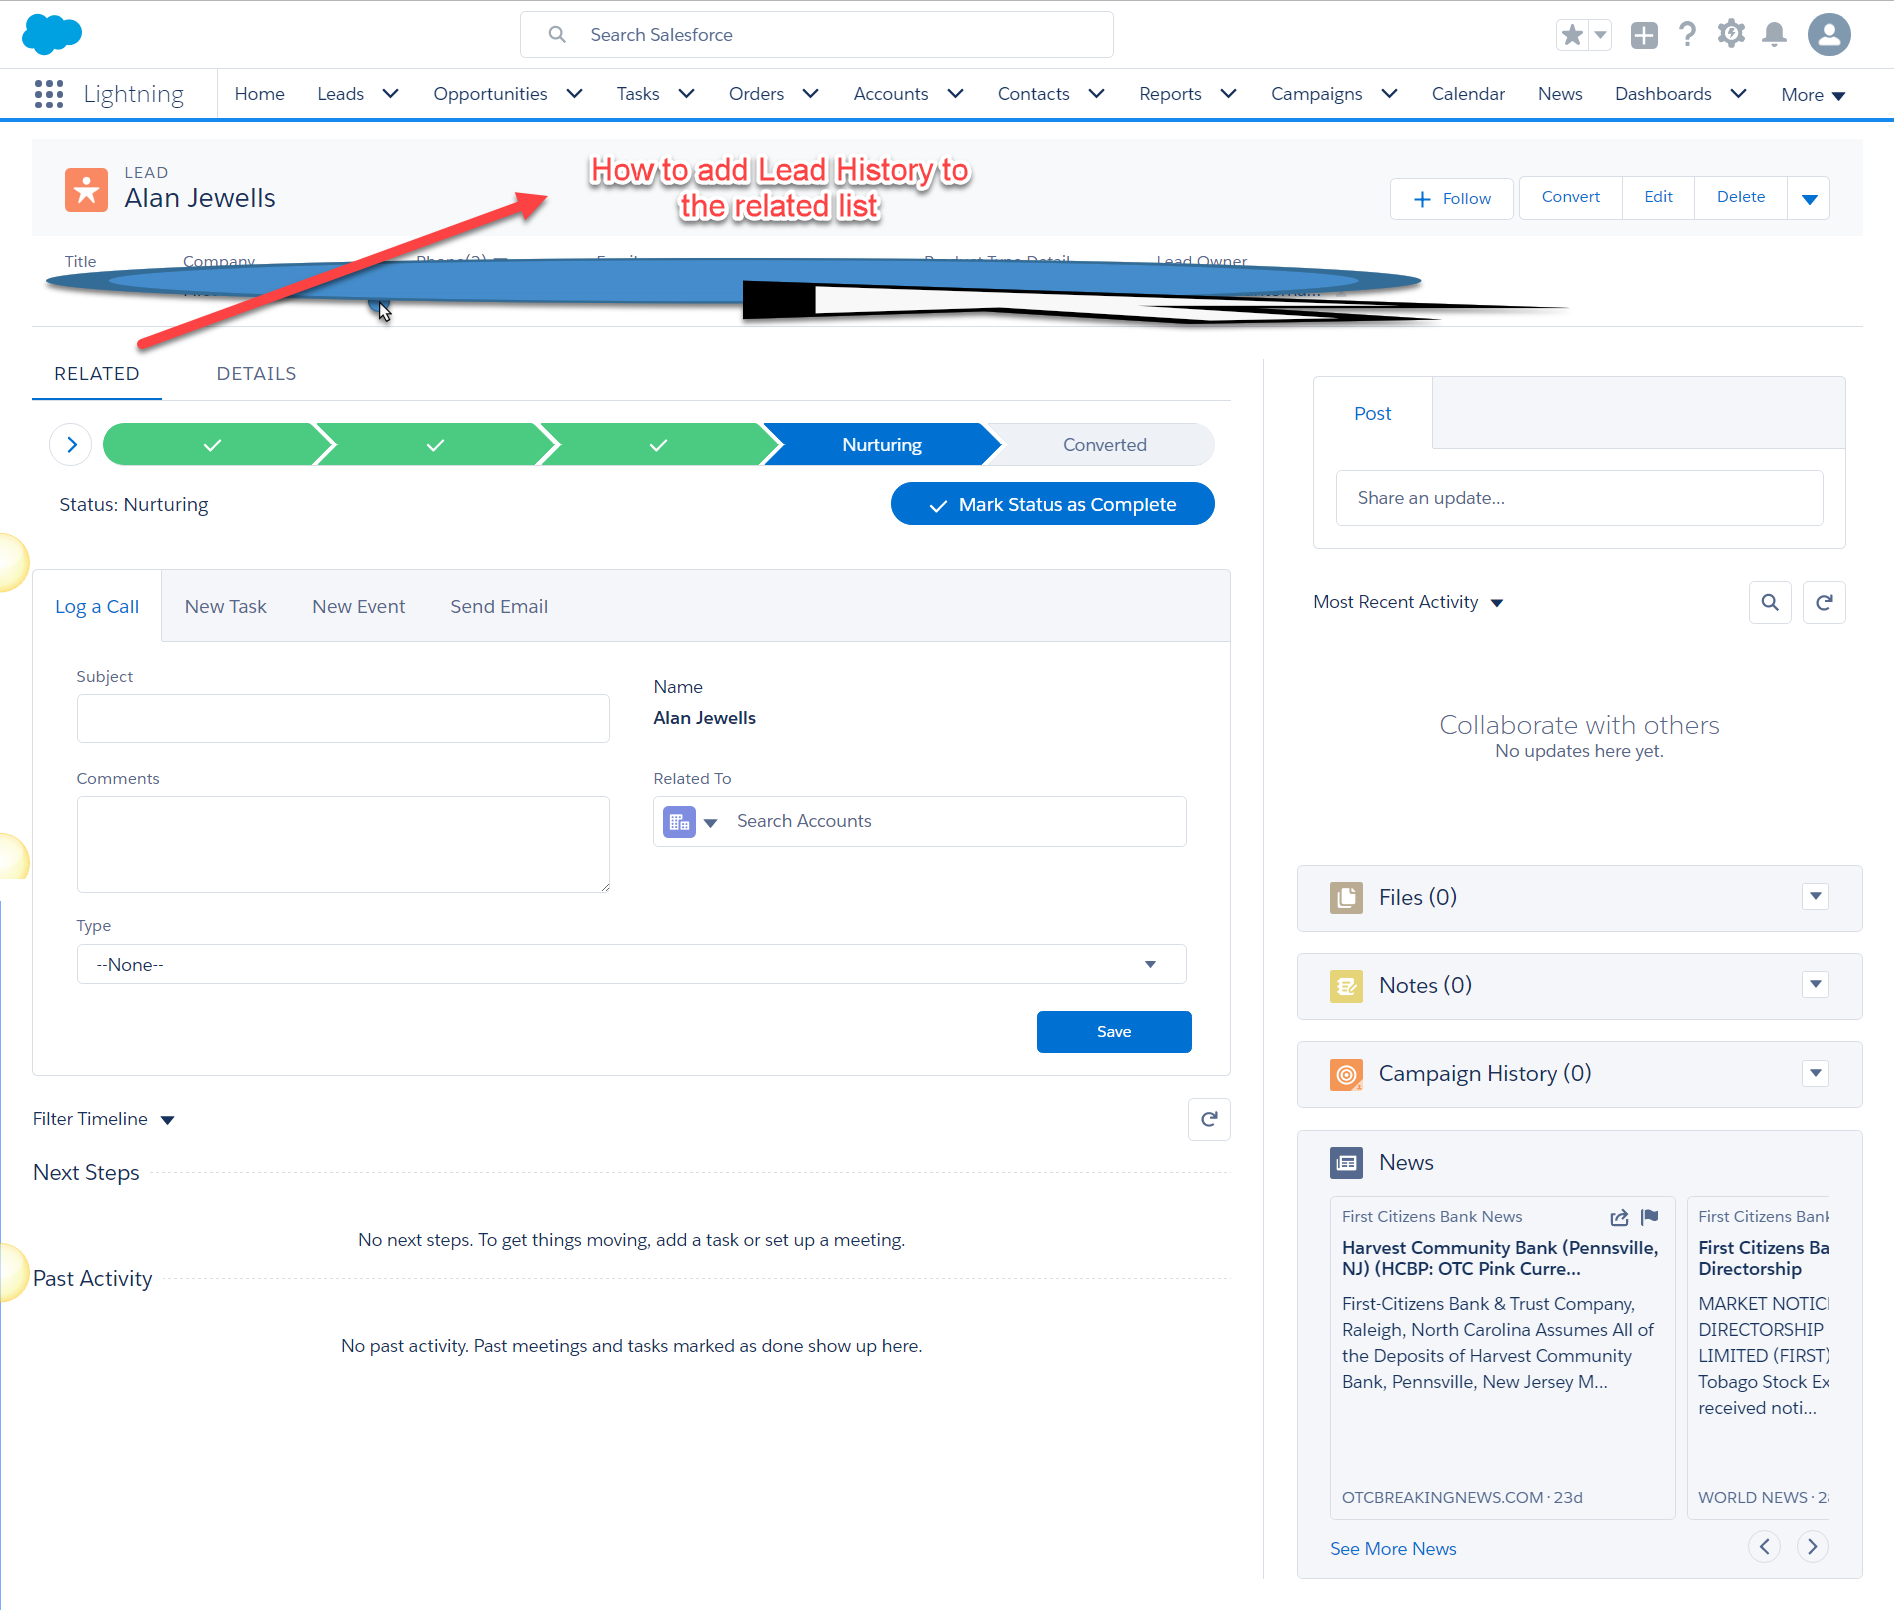1894x1610 pixels.
Task: Click the Lead record star icon
Action: coord(86,189)
